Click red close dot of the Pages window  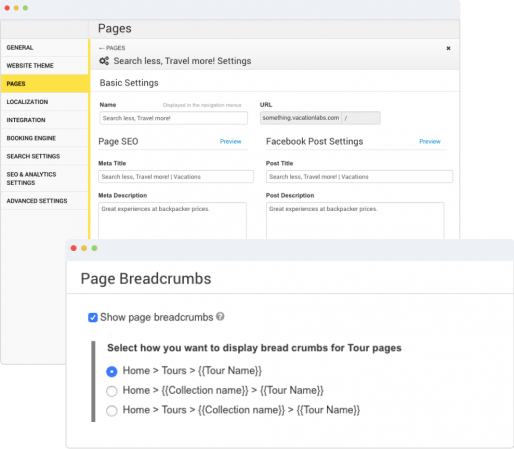[x=7, y=8]
